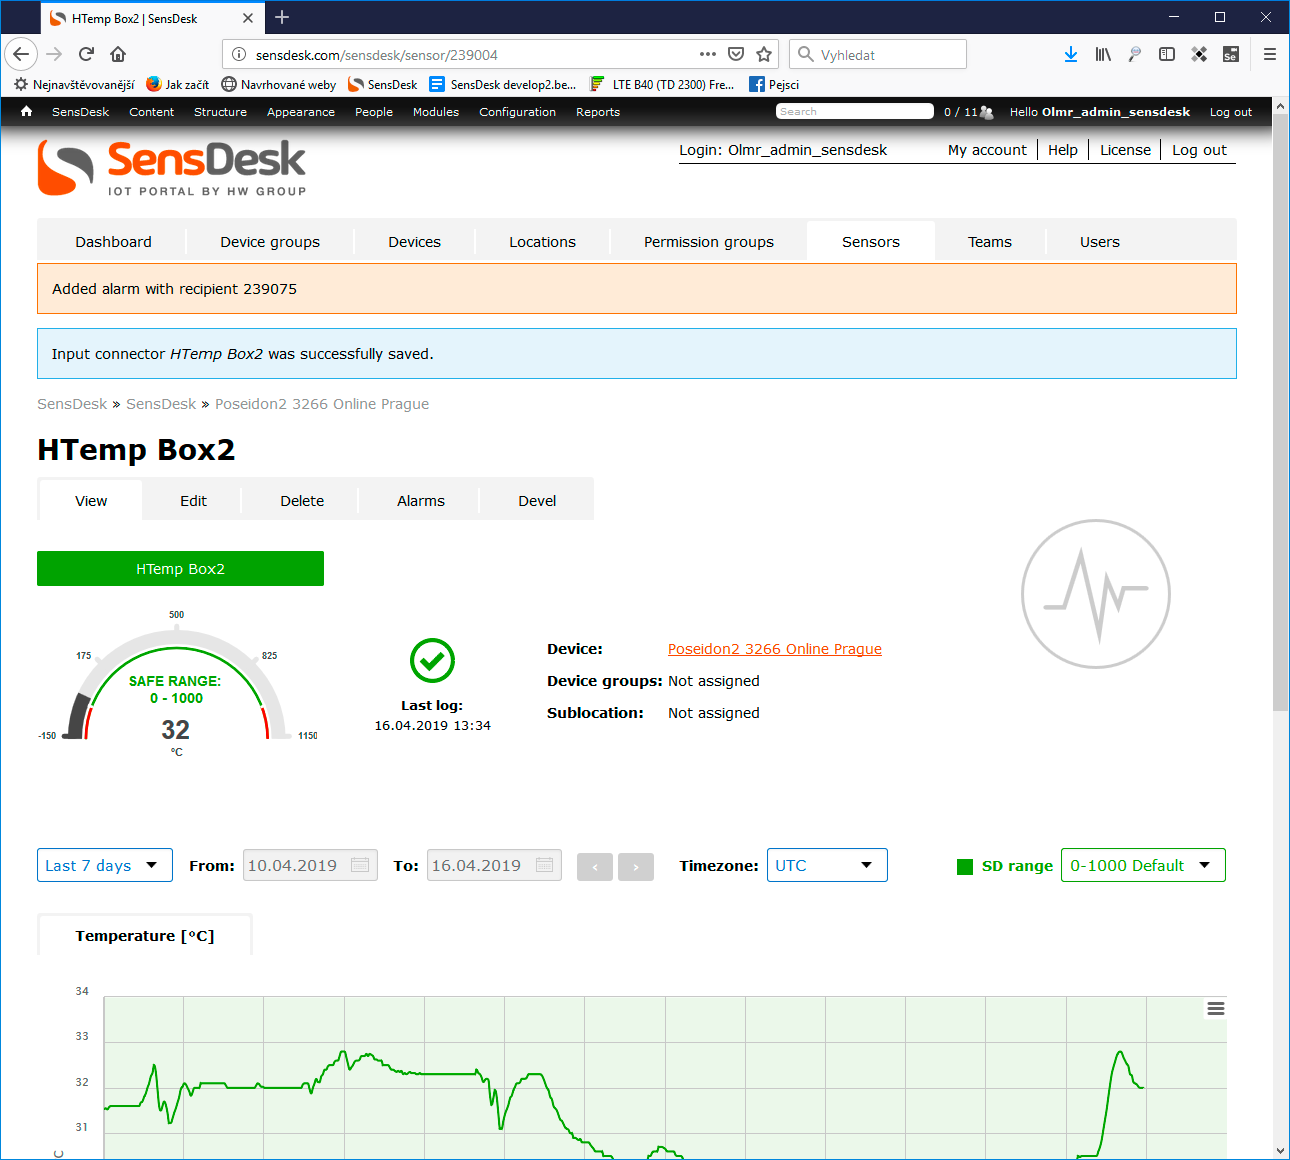Open the 0-1000 Default range dropdown
This screenshot has width=1290, height=1160.
pyautogui.click(x=1143, y=865)
